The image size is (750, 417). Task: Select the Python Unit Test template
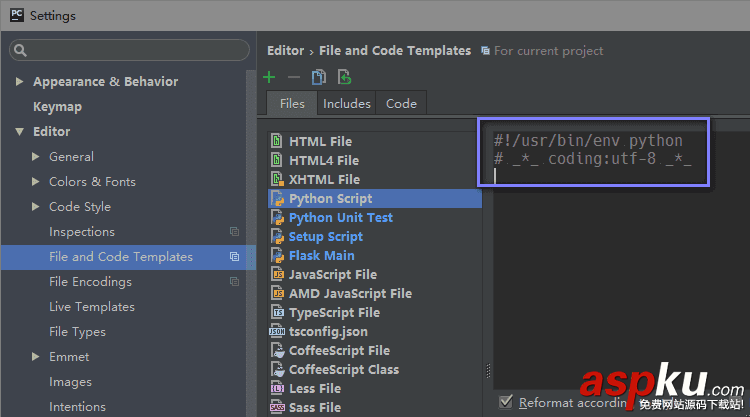point(341,218)
